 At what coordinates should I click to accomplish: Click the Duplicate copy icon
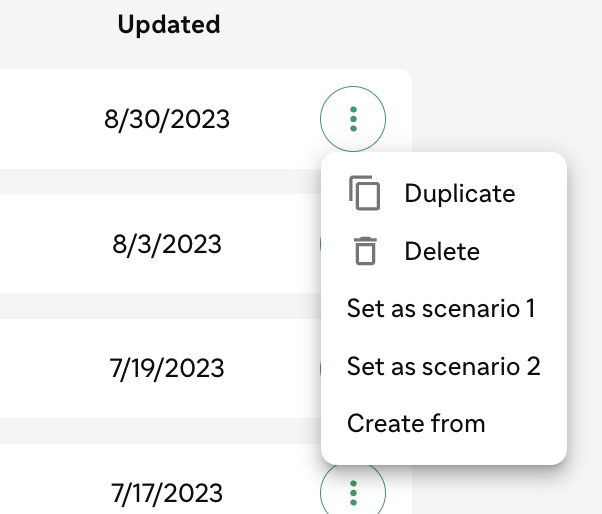click(x=364, y=193)
